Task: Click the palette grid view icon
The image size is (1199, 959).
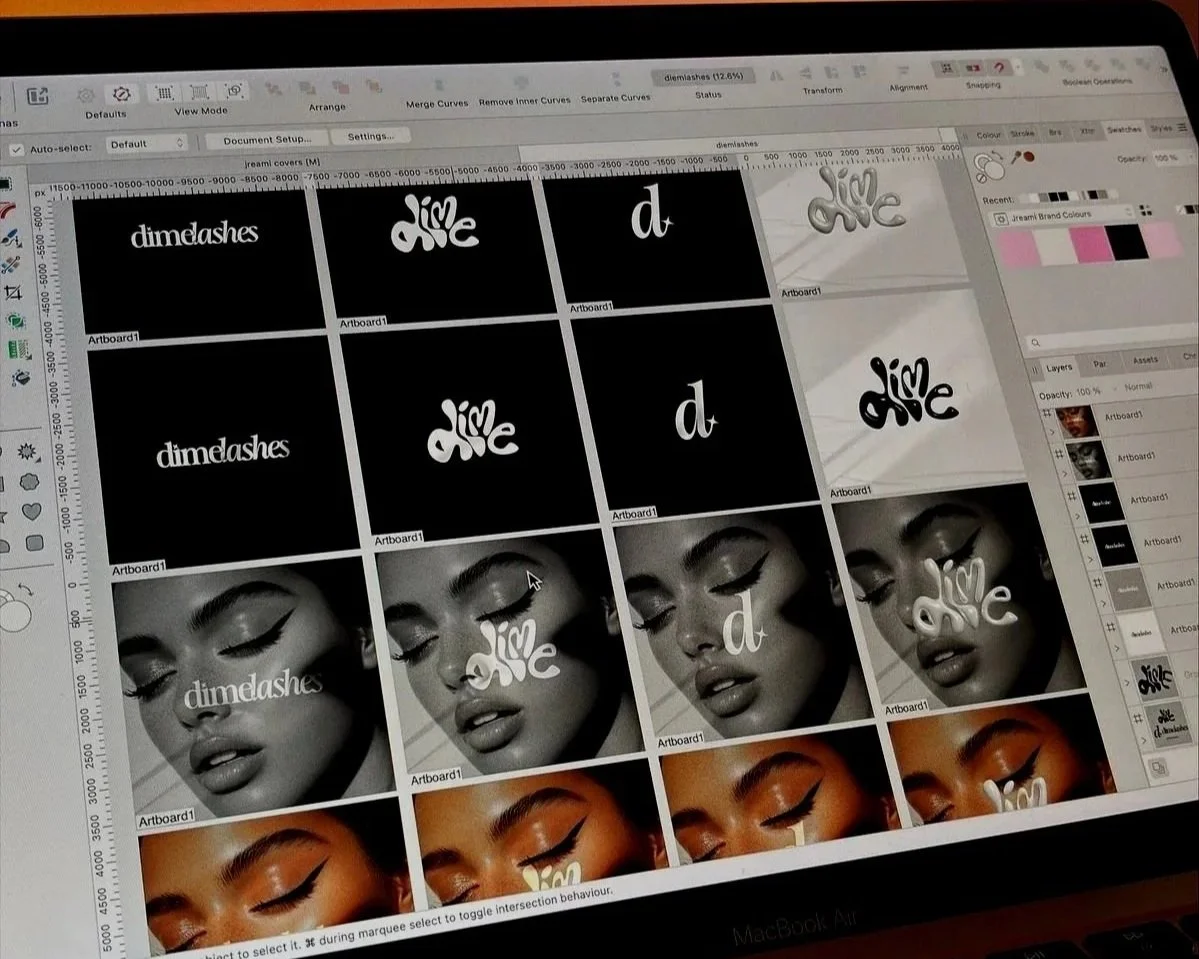Action: coord(1145,210)
